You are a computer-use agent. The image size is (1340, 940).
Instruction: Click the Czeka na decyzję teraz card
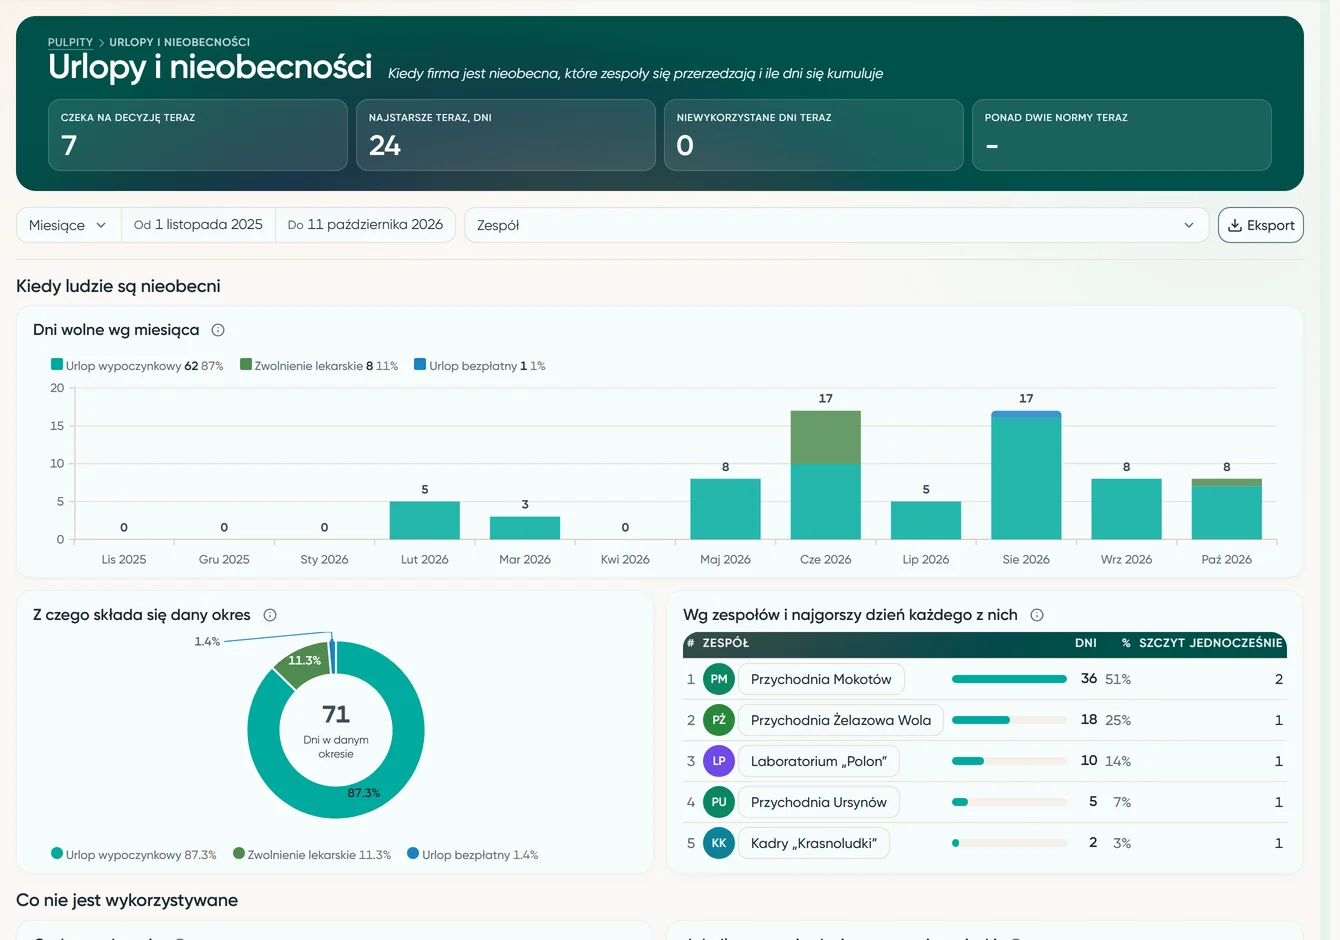[198, 135]
